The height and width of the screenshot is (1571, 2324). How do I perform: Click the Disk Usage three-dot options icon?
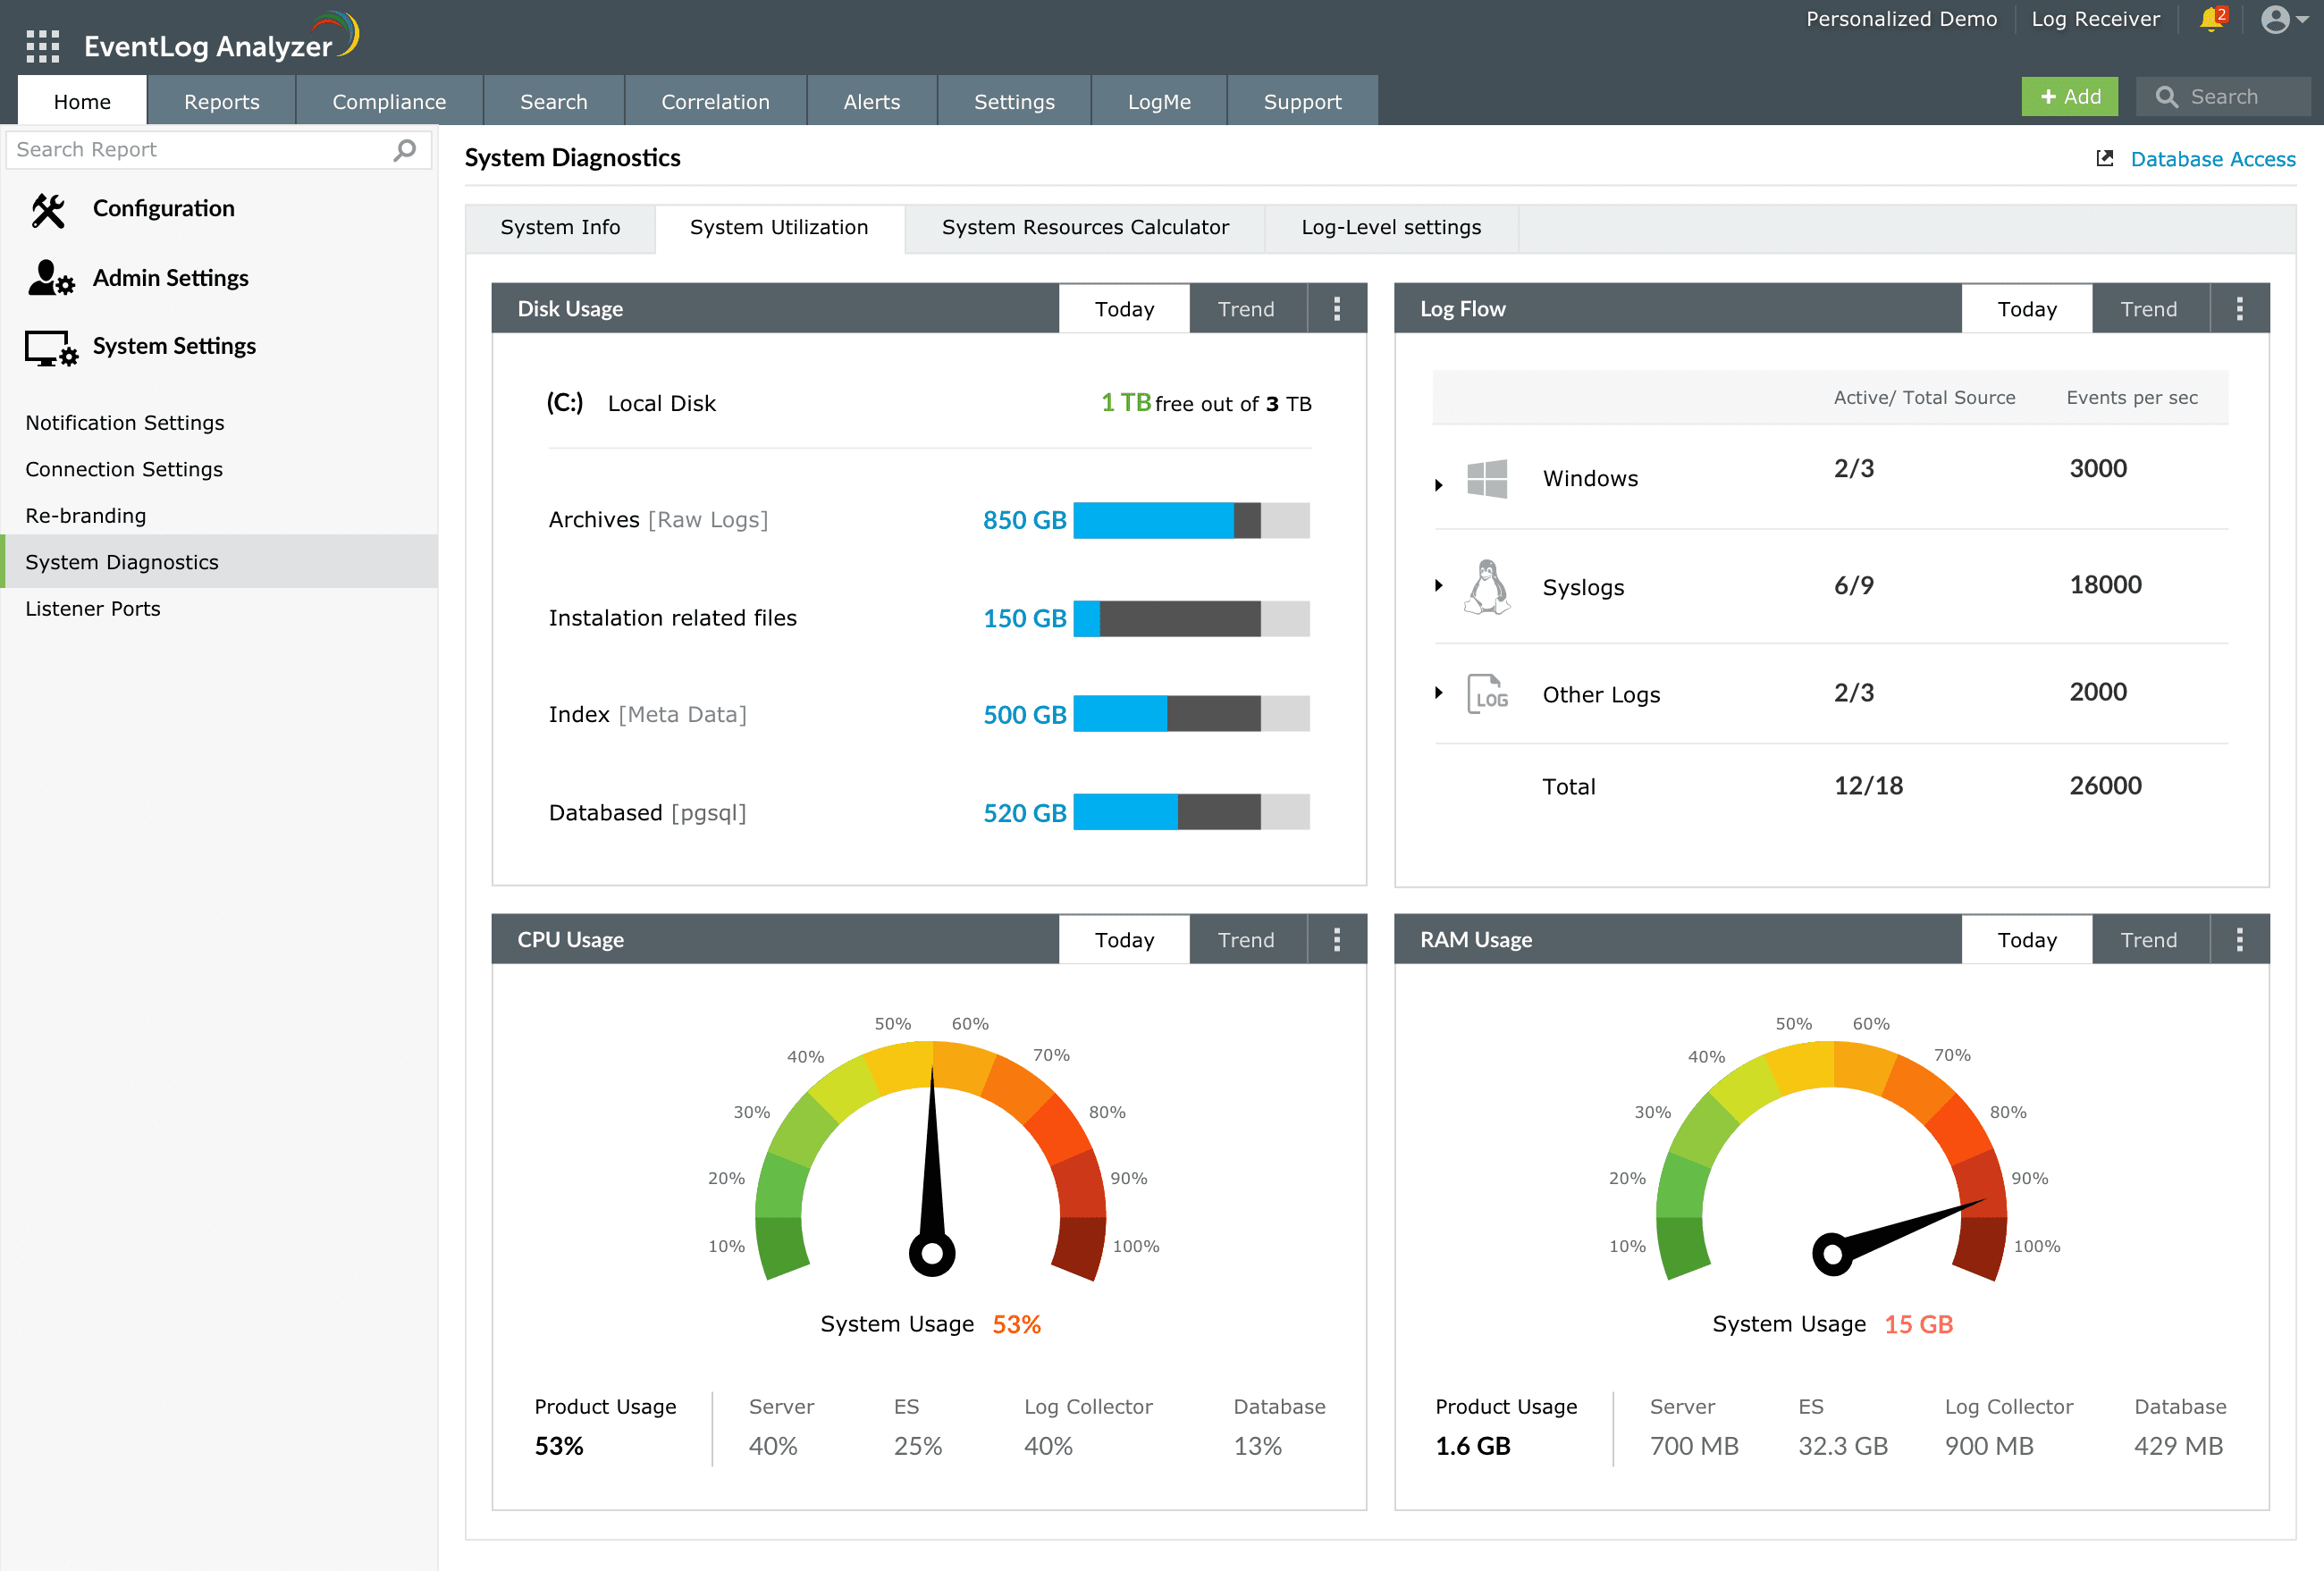(1336, 309)
